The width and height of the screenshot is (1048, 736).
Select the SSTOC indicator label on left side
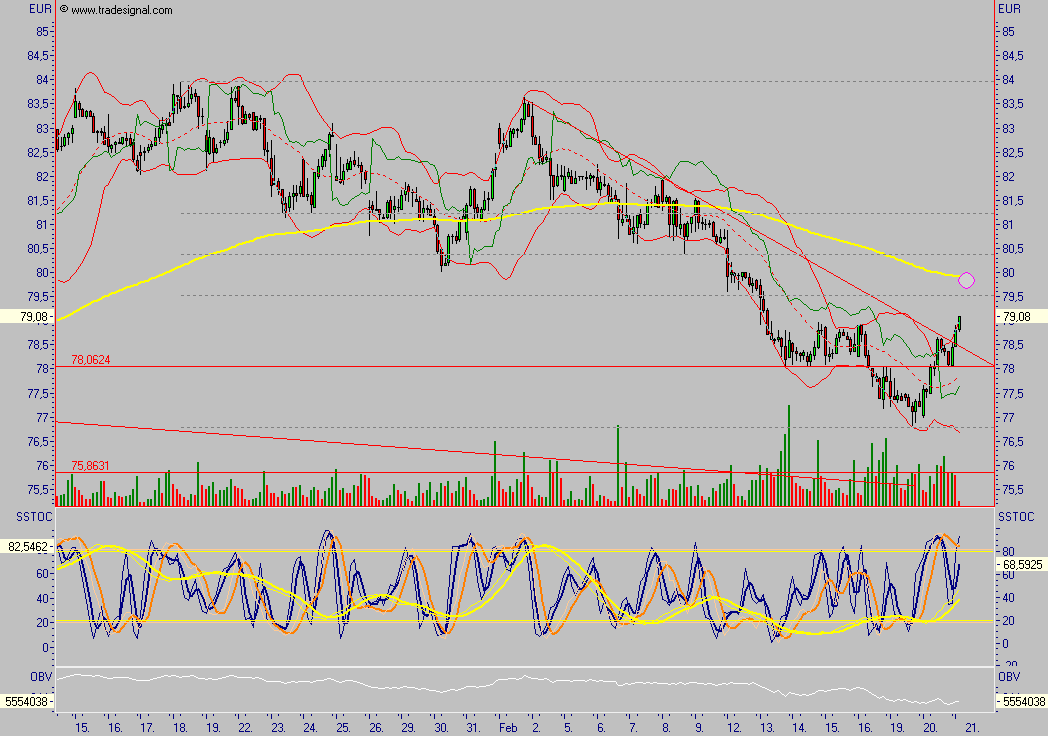click(34, 516)
